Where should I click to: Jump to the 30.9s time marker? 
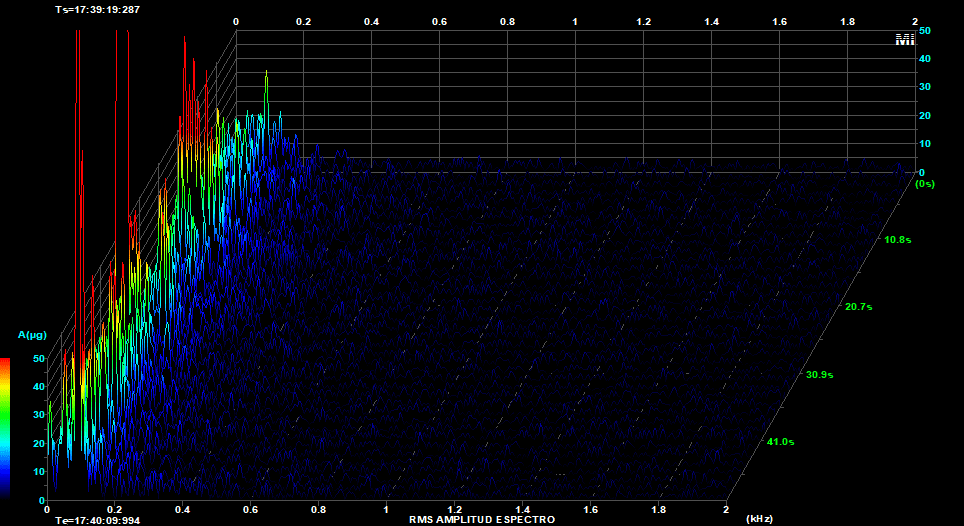[820, 374]
